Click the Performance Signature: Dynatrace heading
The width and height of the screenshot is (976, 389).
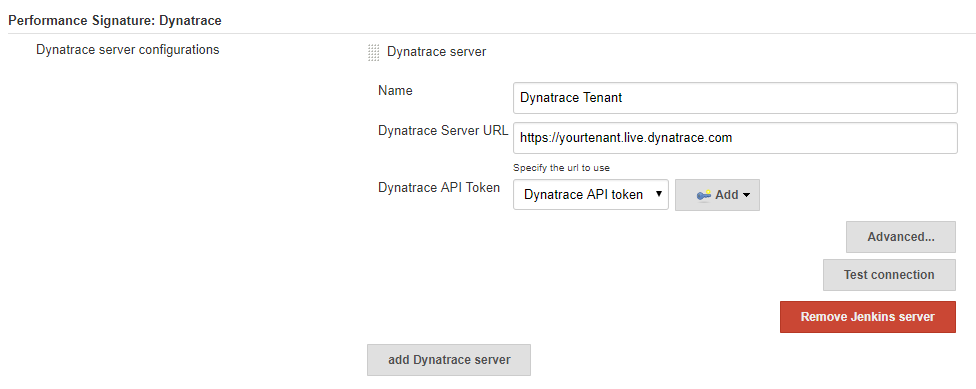coord(115,21)
